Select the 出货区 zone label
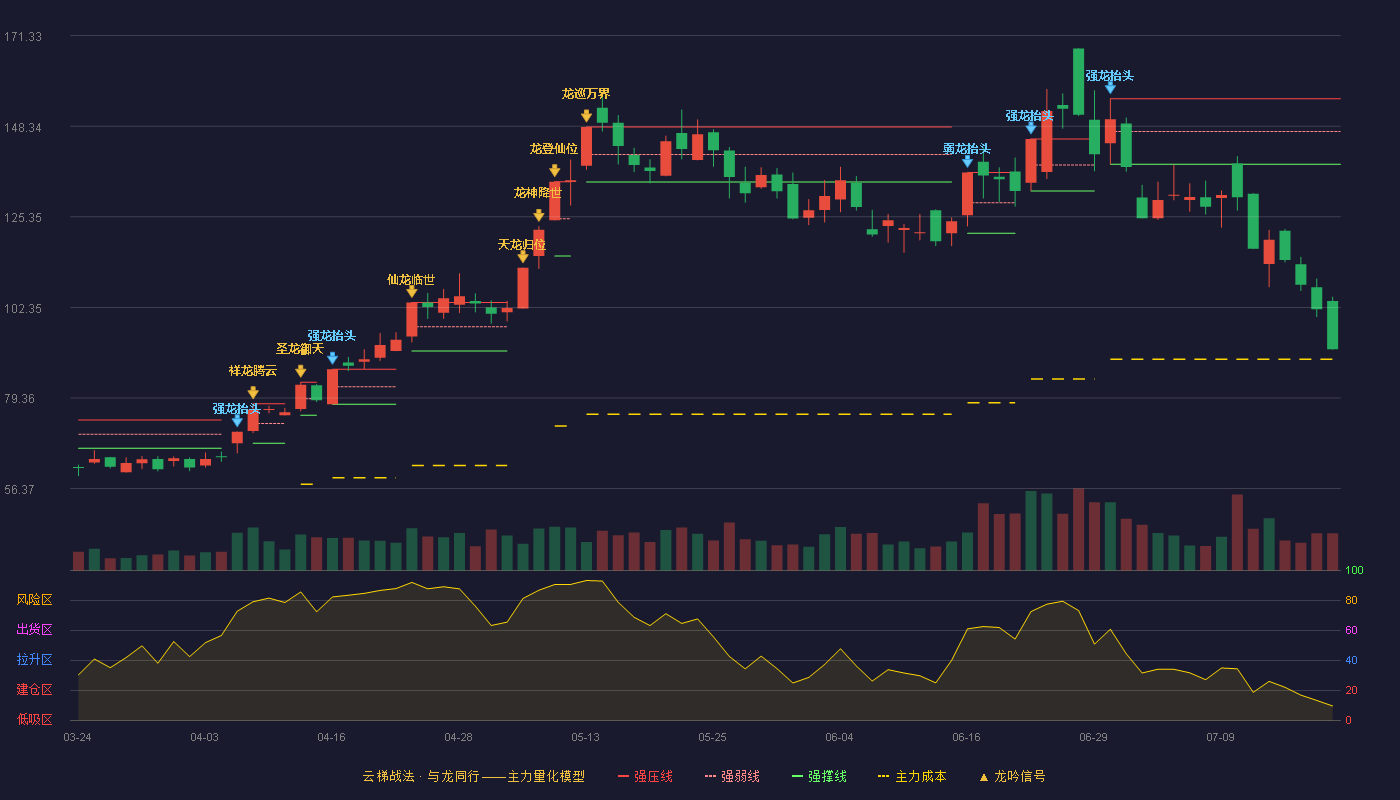 click(x=34, y=630)
